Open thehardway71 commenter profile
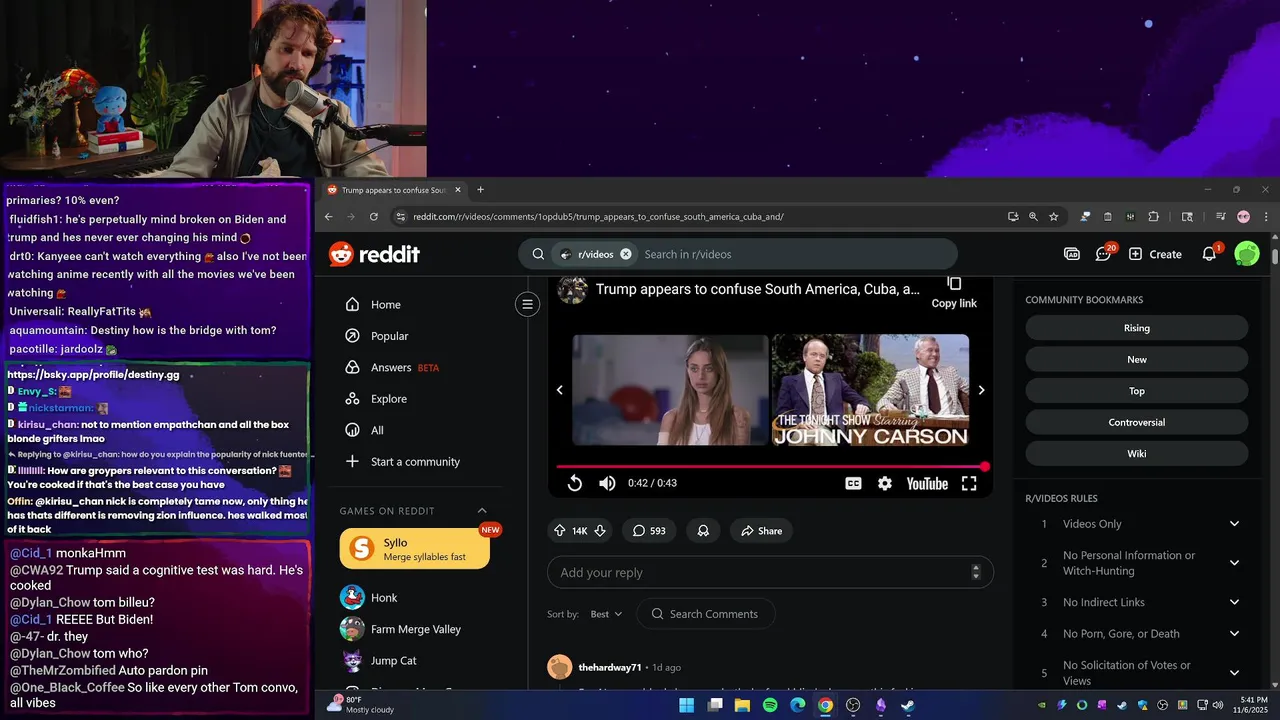This screenshot has width=1280, height=720. click(x=610, y=667)
